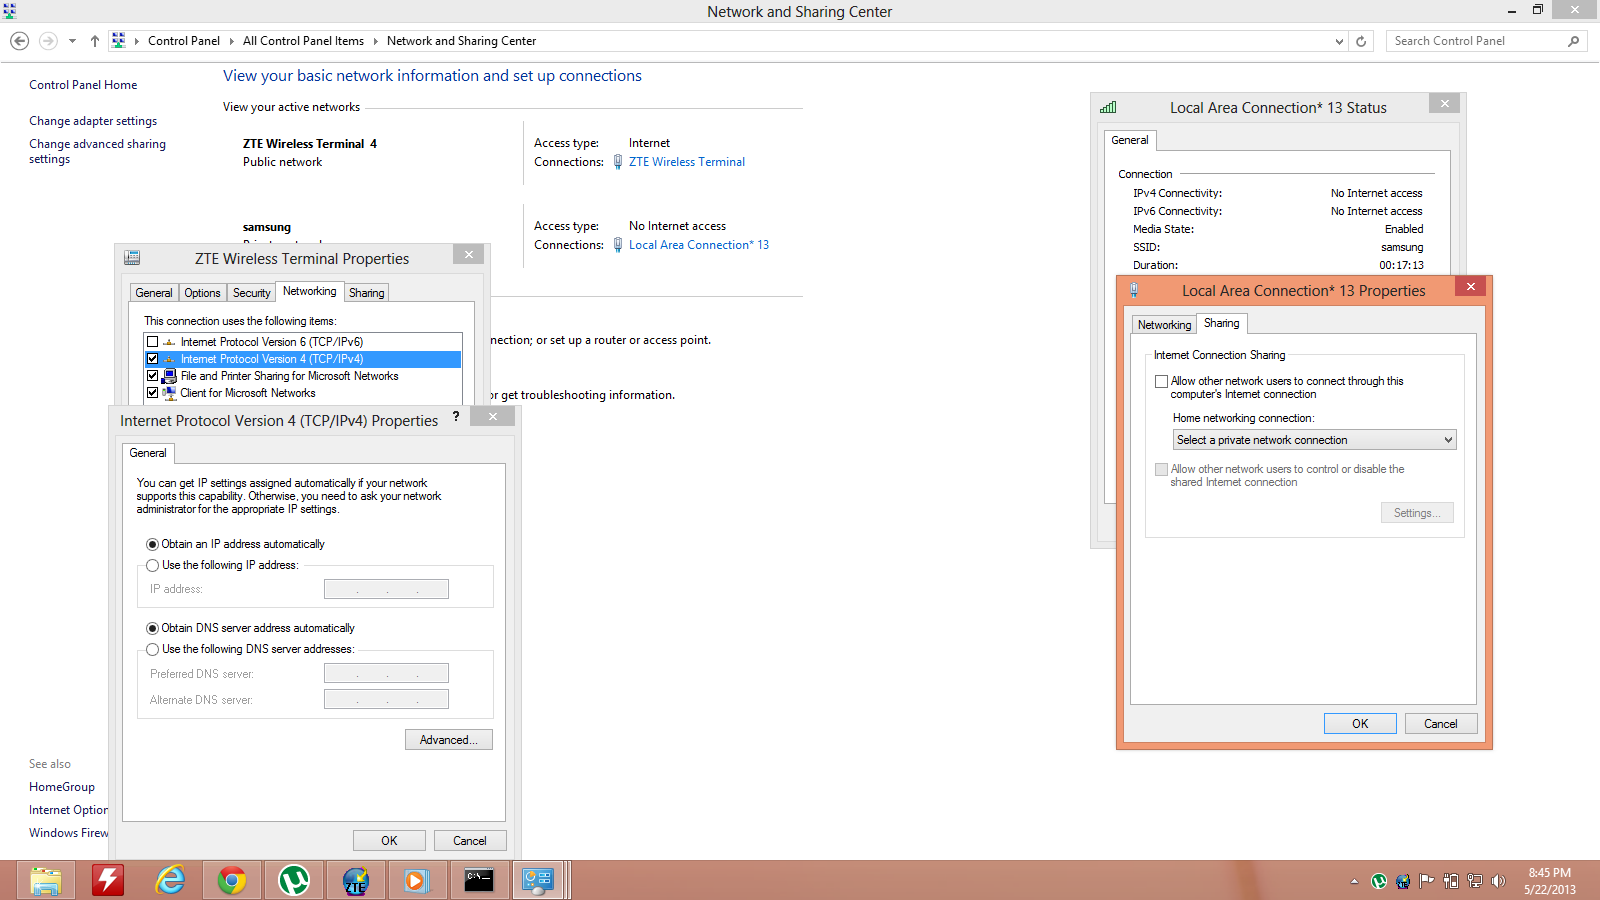Open the Home networking connection dropdown
The height and width of the screenshot is (900, 1600).
click(x=1314, y=440)
